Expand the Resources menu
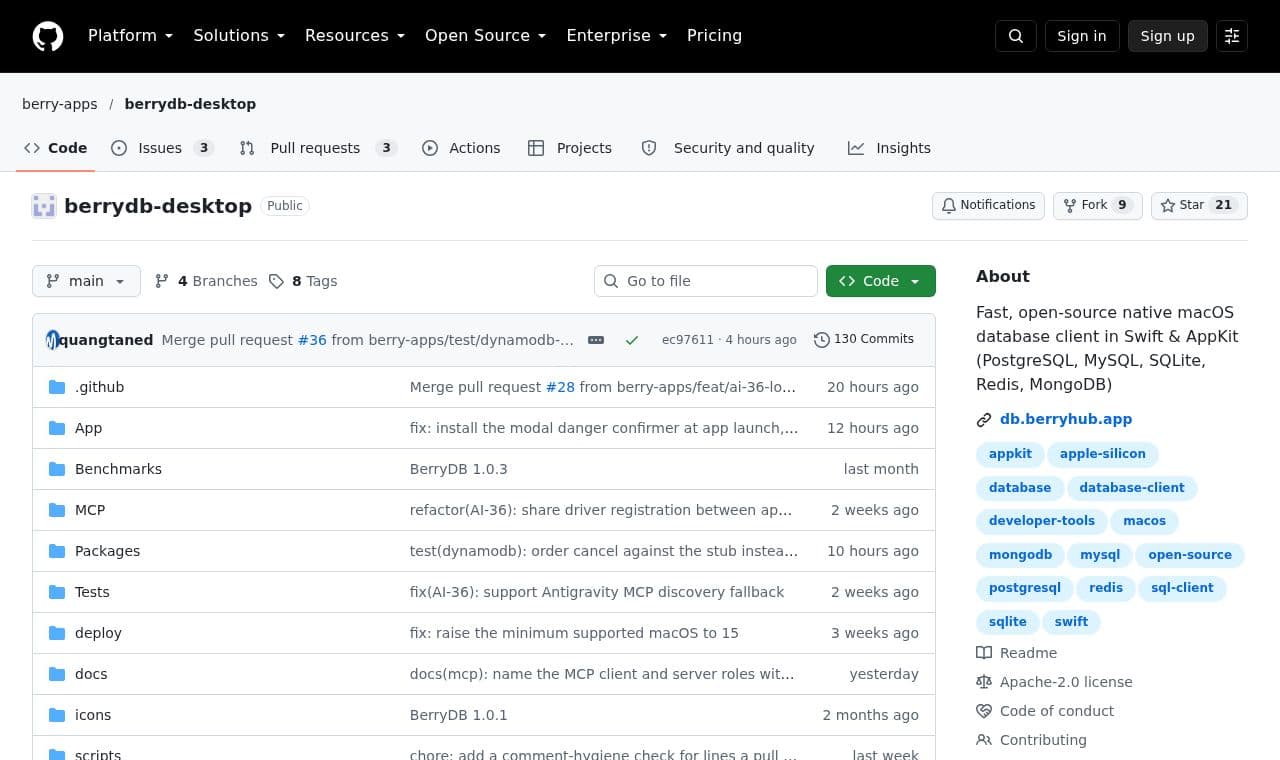The width and height of the screenshot is (1280, 760). (355, 36)
